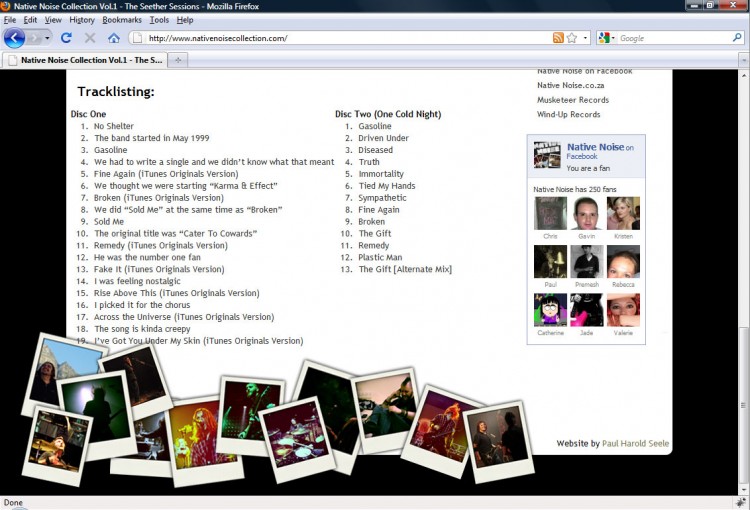Click "The song is kinda creepy" entry
The width and height of the screenshot is (750, 510).
pos(142,329)
